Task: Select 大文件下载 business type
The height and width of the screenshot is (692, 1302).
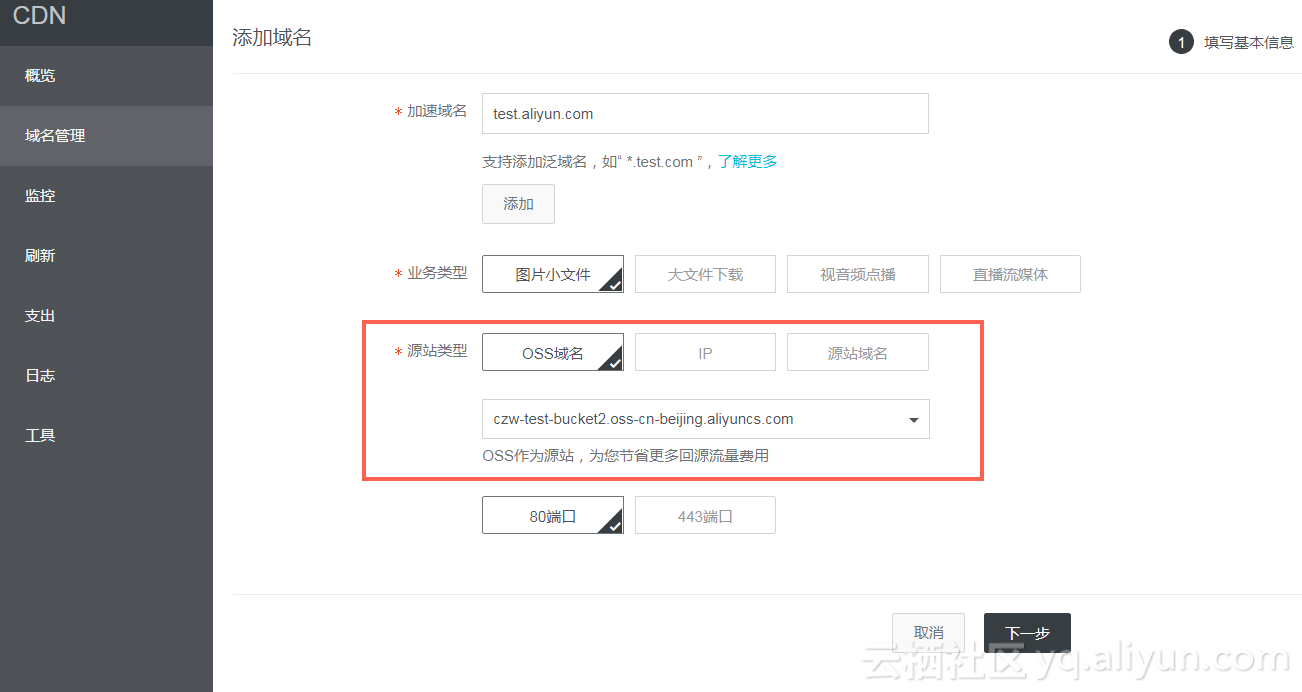Action: [705, 274]
